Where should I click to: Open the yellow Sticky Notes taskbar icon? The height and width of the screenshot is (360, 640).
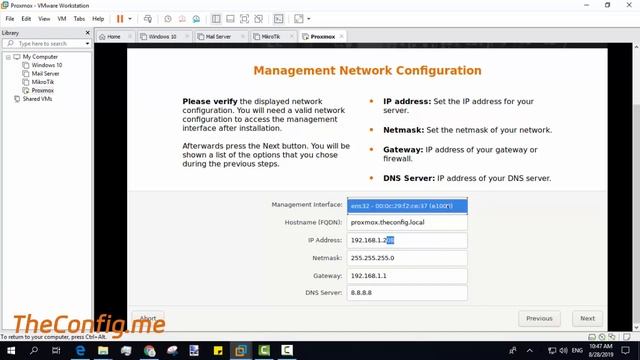pyautogui.click(x=218, y=351)
